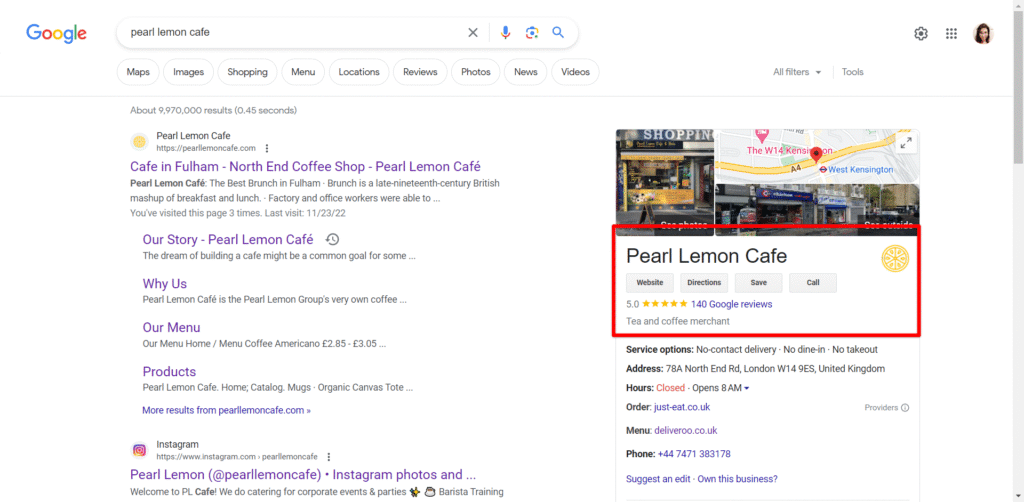Click the Call button
This screenshot has width=1024, height=502.
[813, 283]
